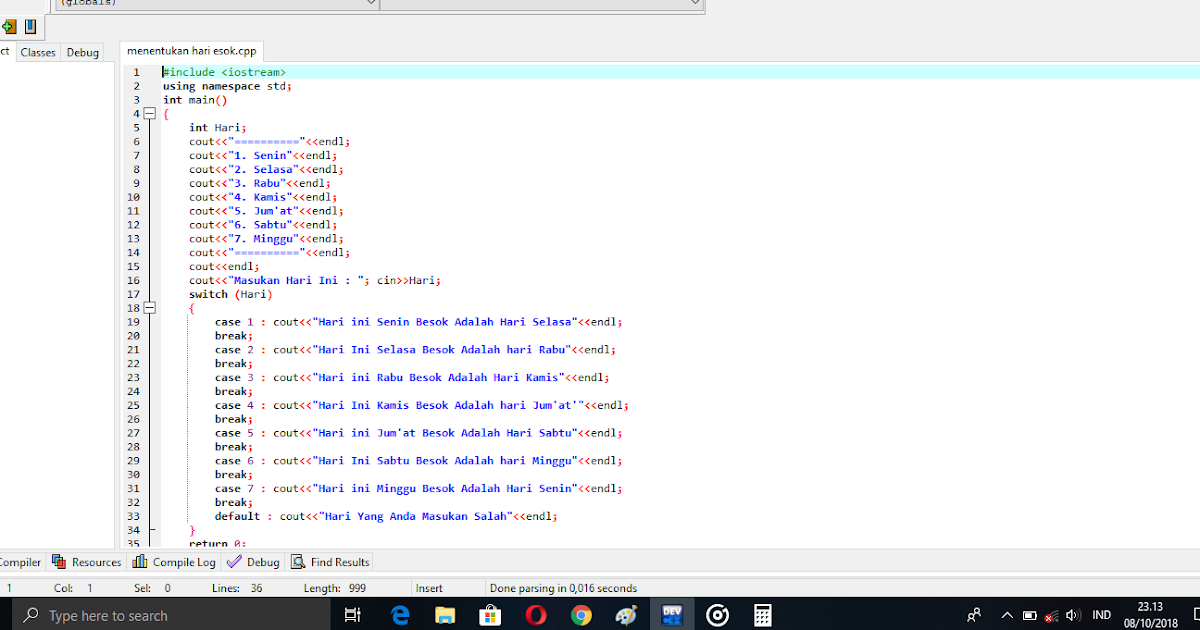Image resolution: width=1200 pixels, height=630 pixels.
Task: Switch to the Debug tab in left panel
Action: [82, 52]
